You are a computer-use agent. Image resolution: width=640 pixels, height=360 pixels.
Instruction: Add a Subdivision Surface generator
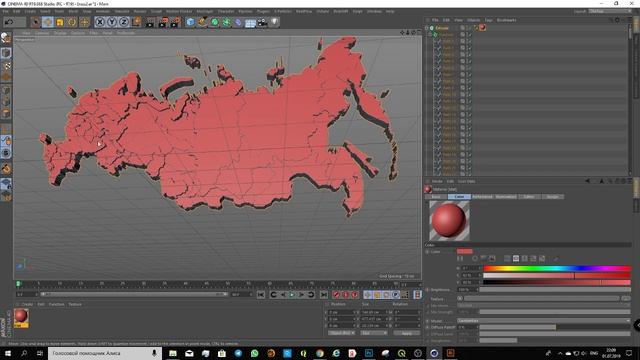[215, 22]
